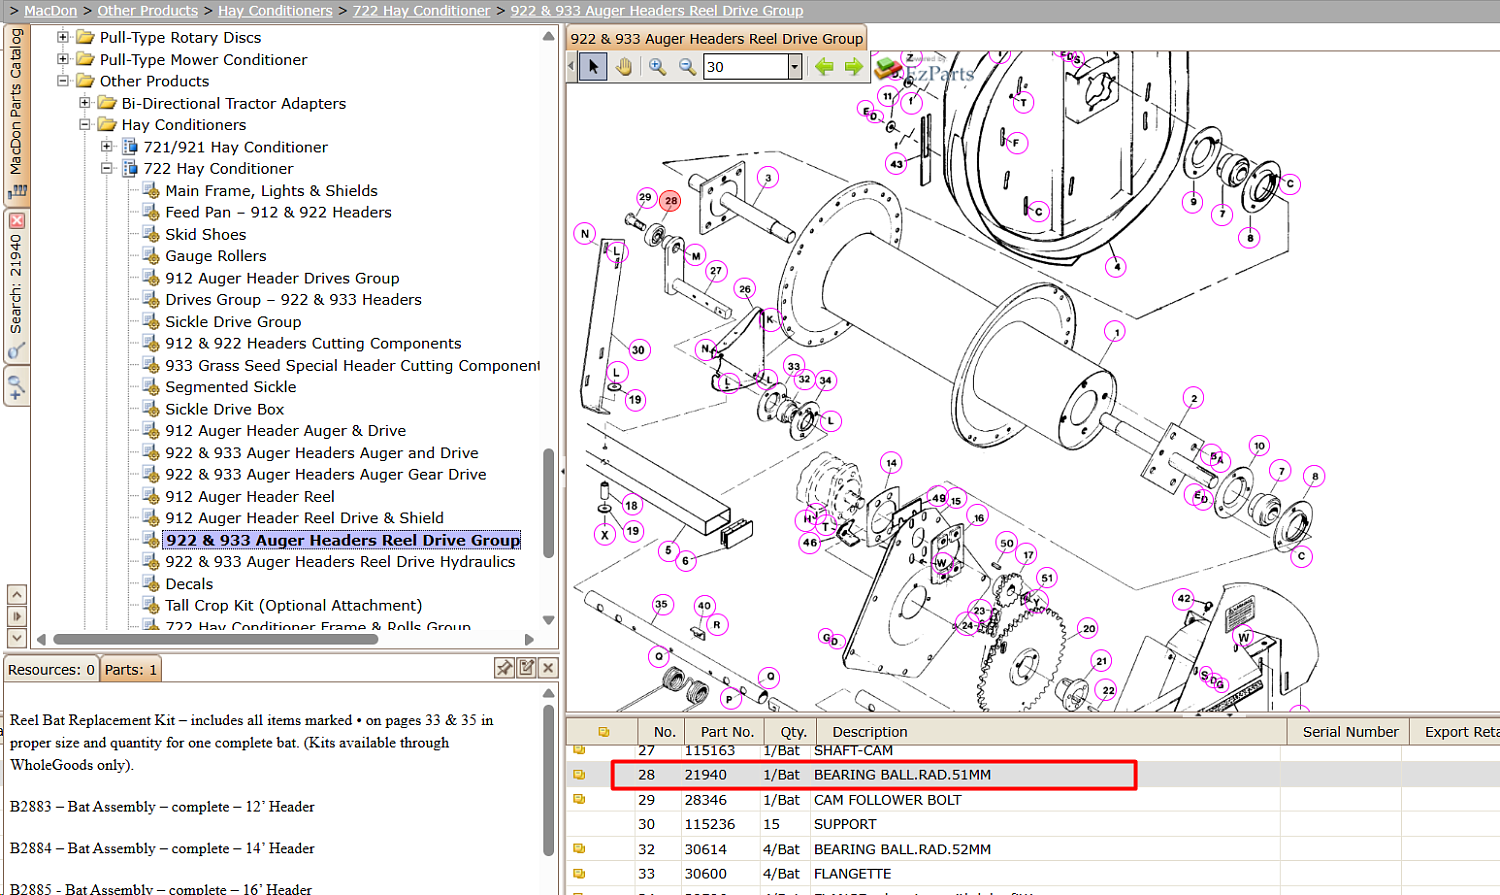Switch to Search: 21940 side tab
The height and width of the screenshot is (895, 1500).
point(16,286)
